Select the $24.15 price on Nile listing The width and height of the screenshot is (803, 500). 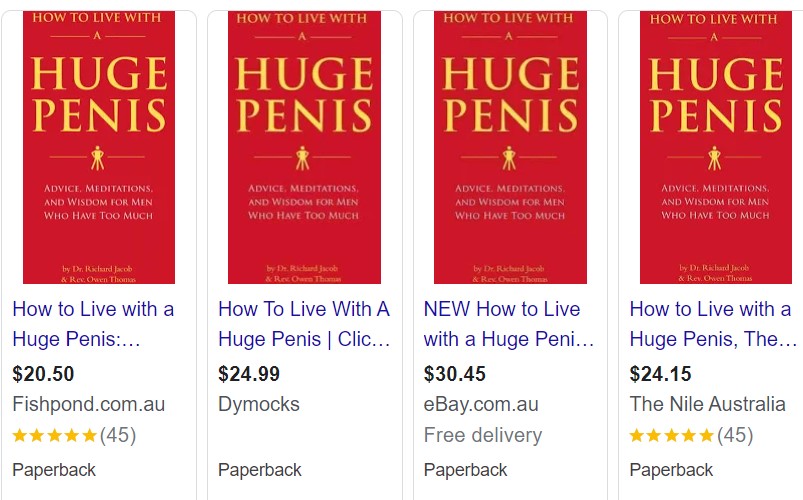pyautogui.click(x=661, y=374)
